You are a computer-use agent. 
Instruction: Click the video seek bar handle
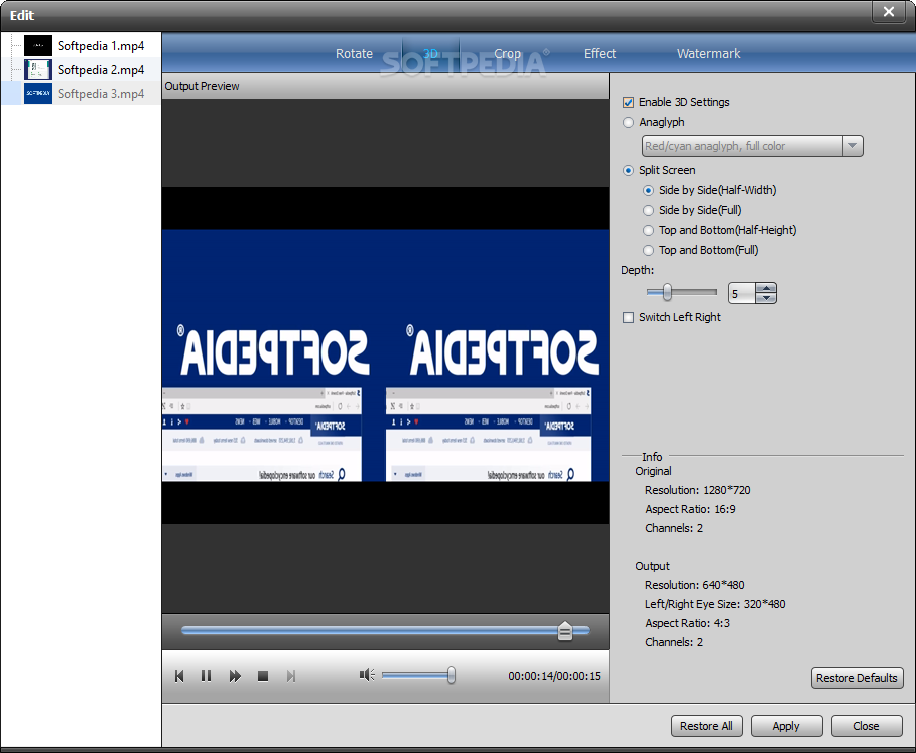[x=565, y=631]
